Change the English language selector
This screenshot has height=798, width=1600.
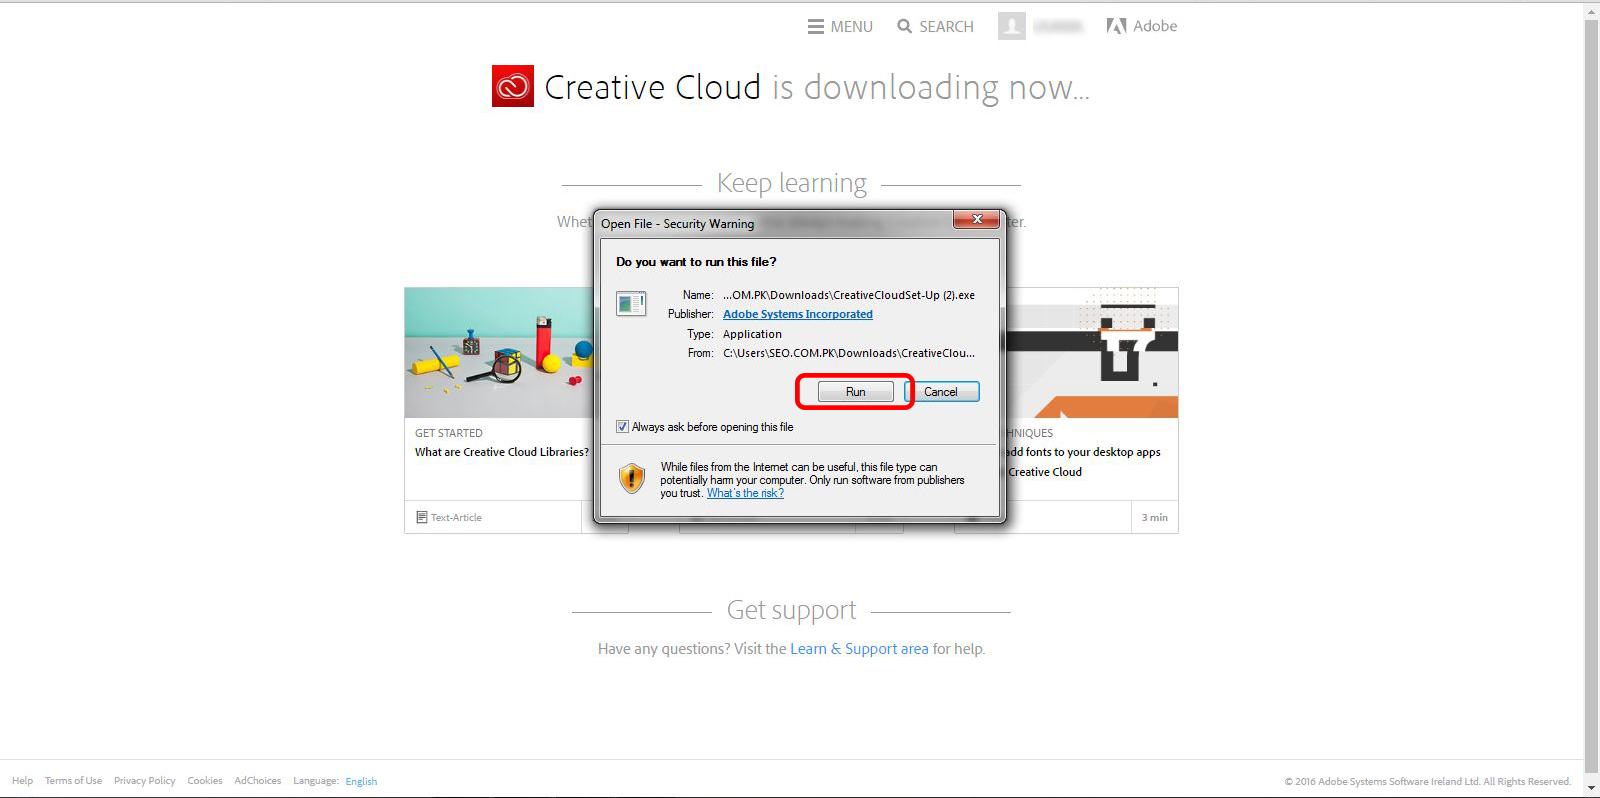pyautogui.click(x=361, y=782)
